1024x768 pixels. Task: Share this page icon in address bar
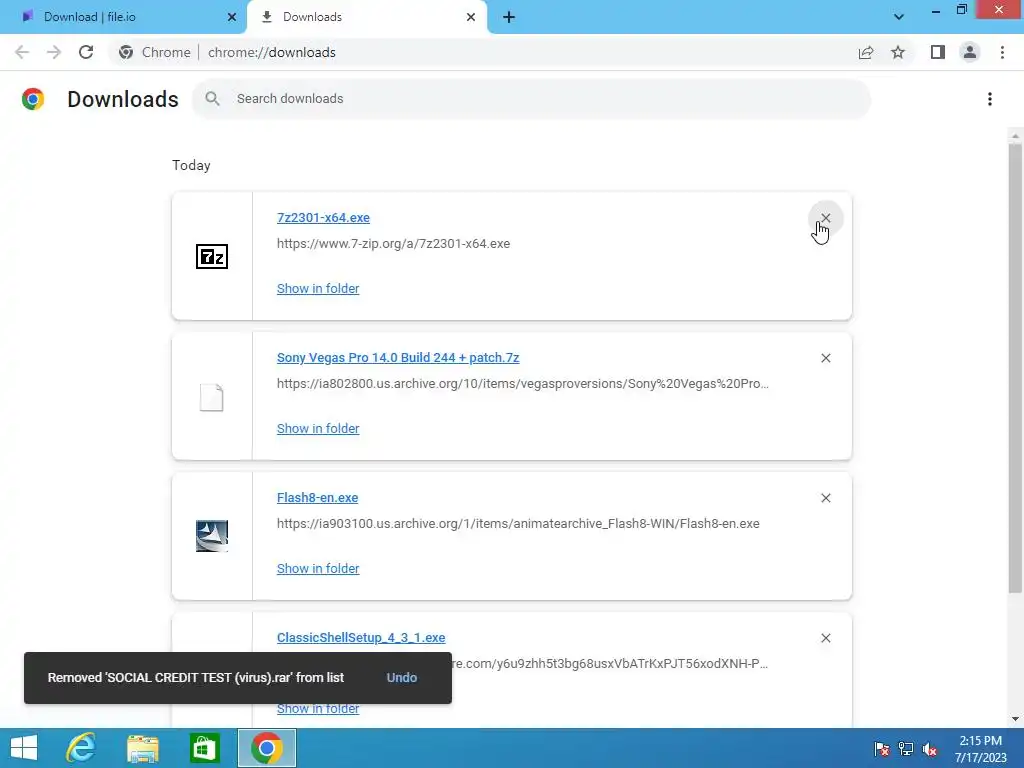point(866,52)
